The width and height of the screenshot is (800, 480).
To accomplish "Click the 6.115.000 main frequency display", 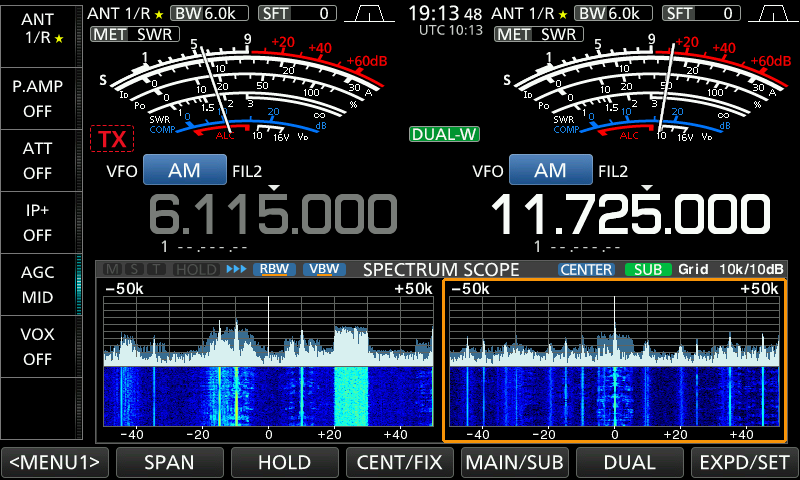I will coord(273,214).
